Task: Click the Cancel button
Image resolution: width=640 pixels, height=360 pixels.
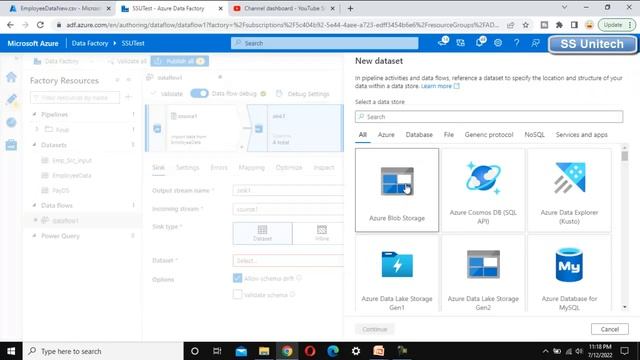Action: point(609,329)
